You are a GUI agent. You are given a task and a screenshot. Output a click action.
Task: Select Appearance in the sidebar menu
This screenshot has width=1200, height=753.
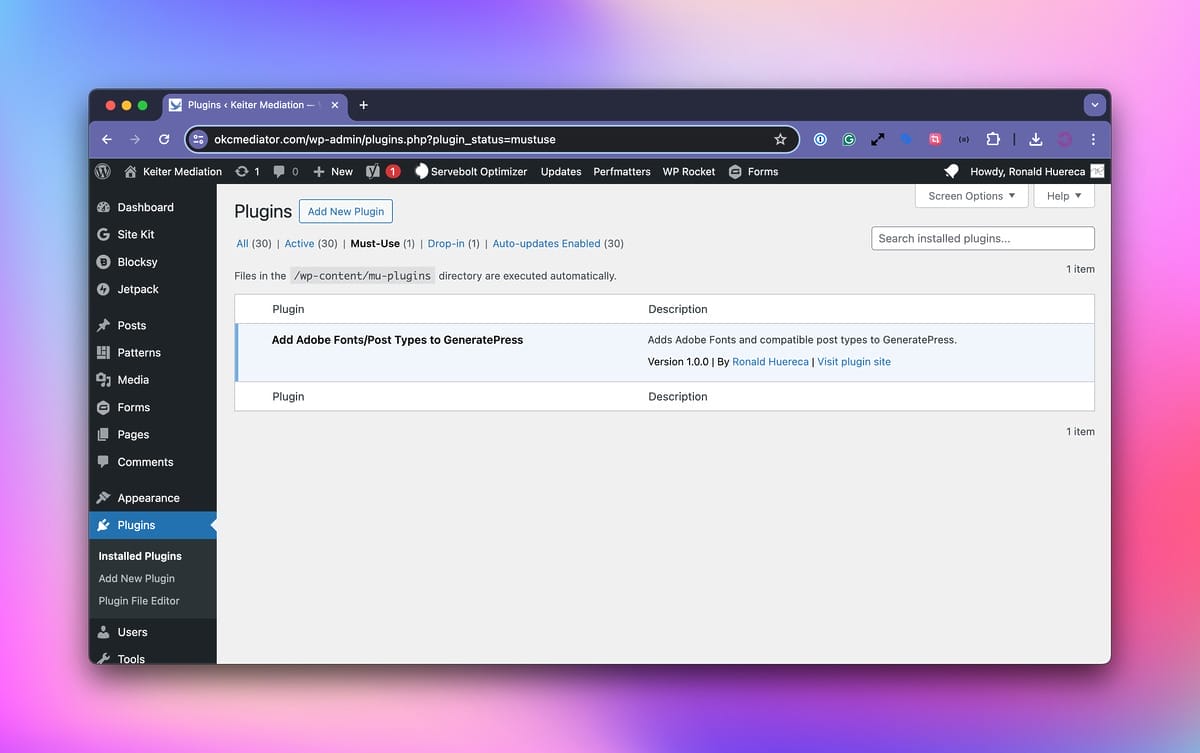[148, 498]
